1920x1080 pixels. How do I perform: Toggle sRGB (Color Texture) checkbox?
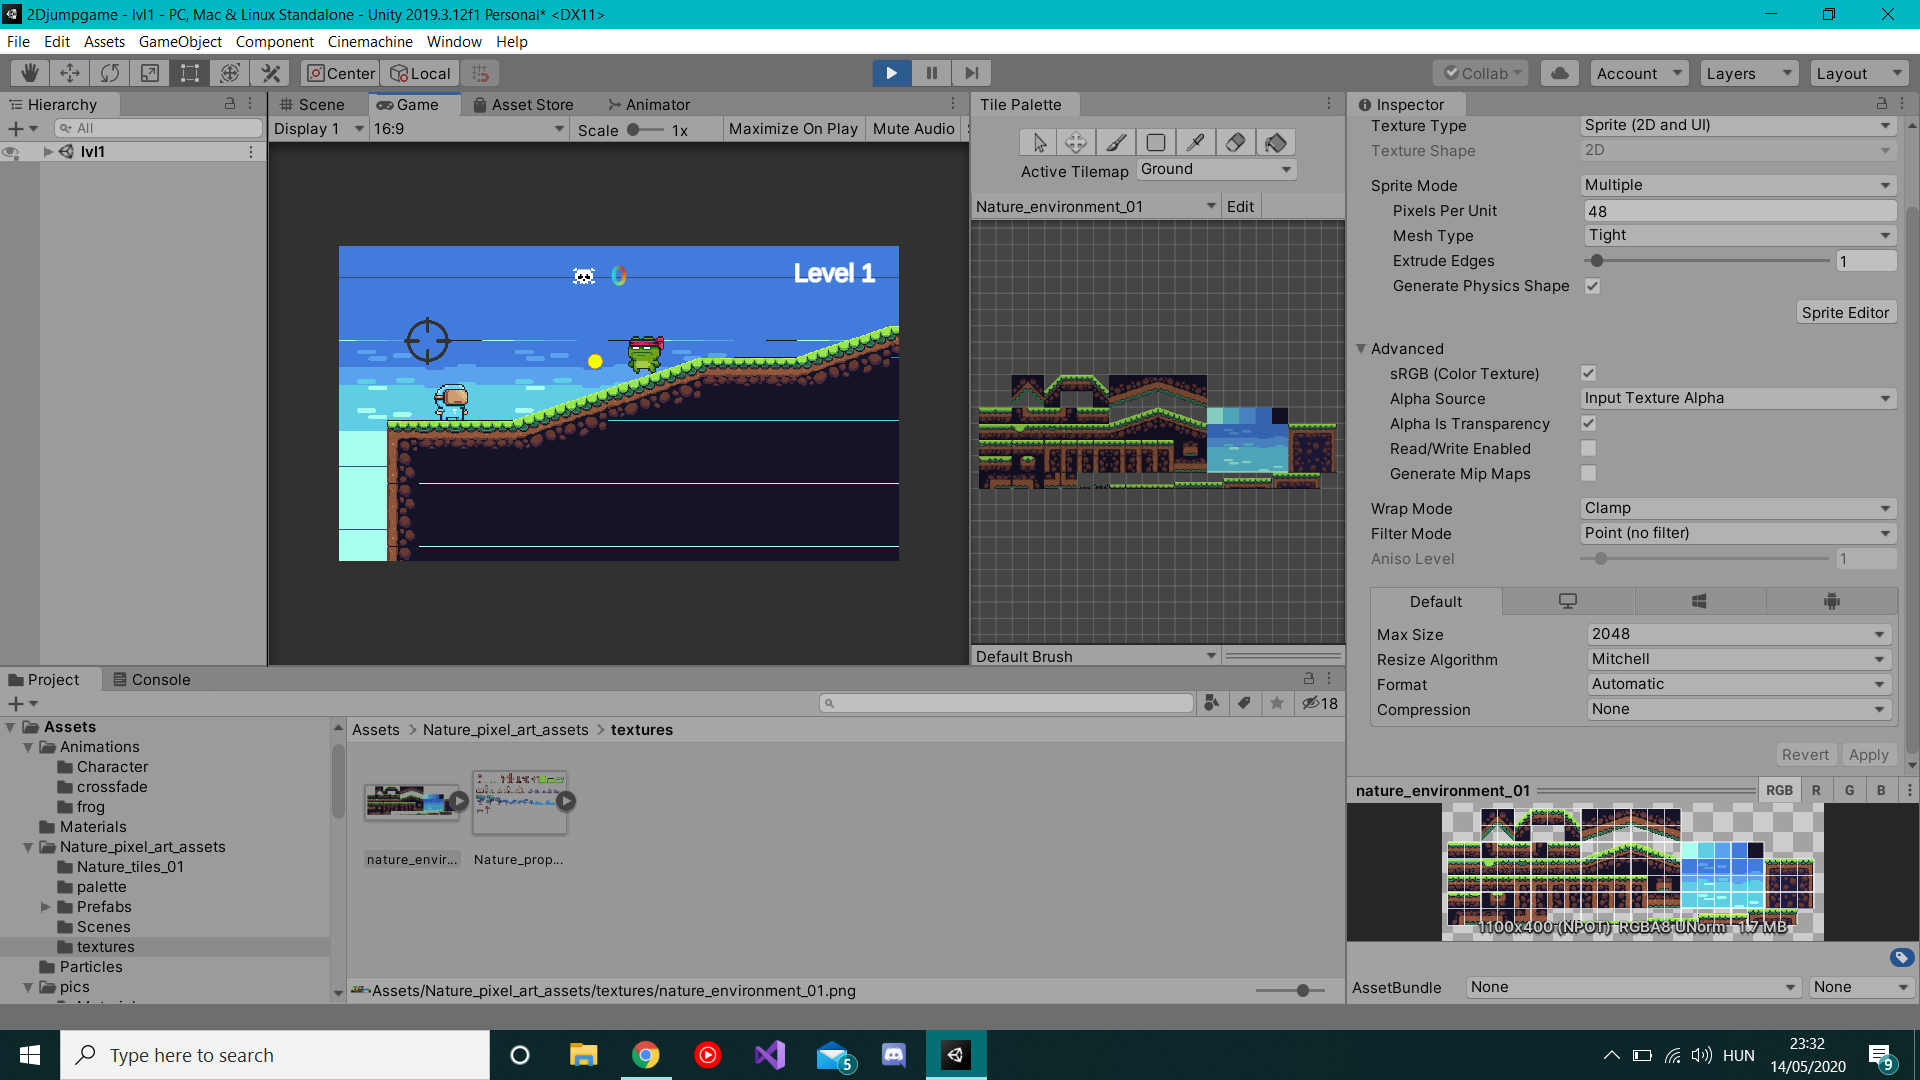click(x=1588, y=373)
